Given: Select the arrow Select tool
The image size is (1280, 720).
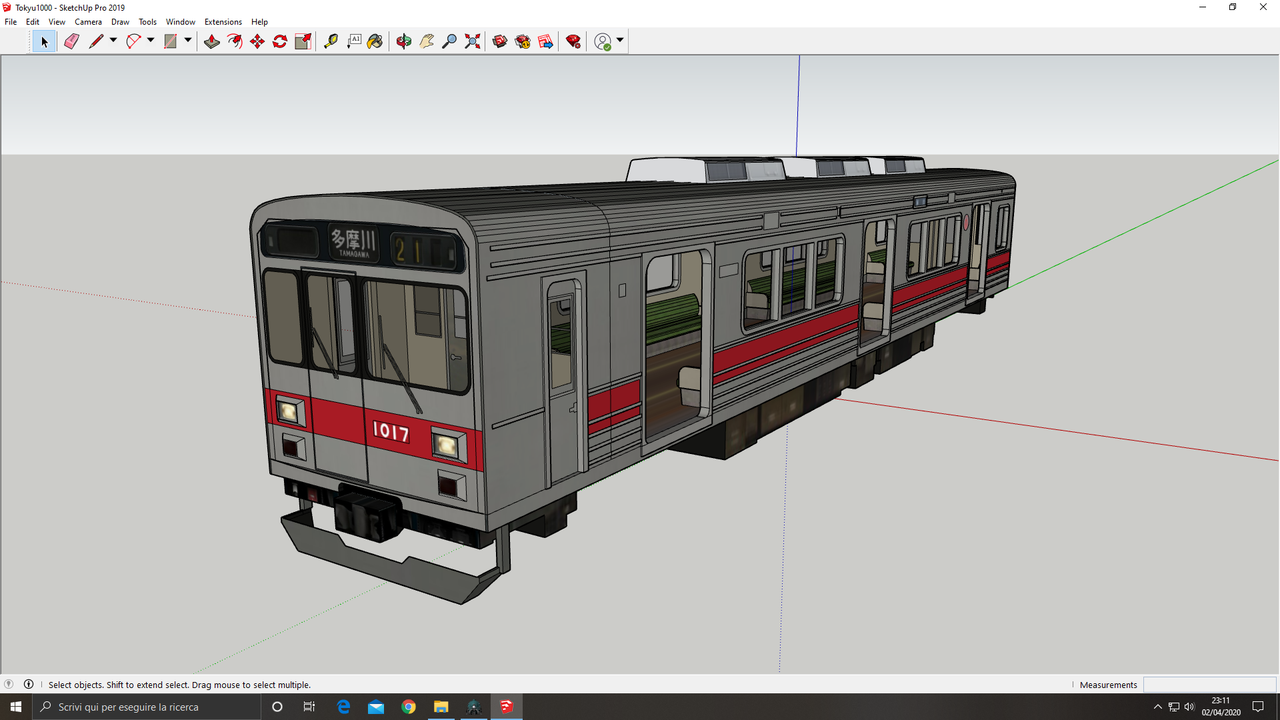Looking at the screenshot, I should 44,41.
